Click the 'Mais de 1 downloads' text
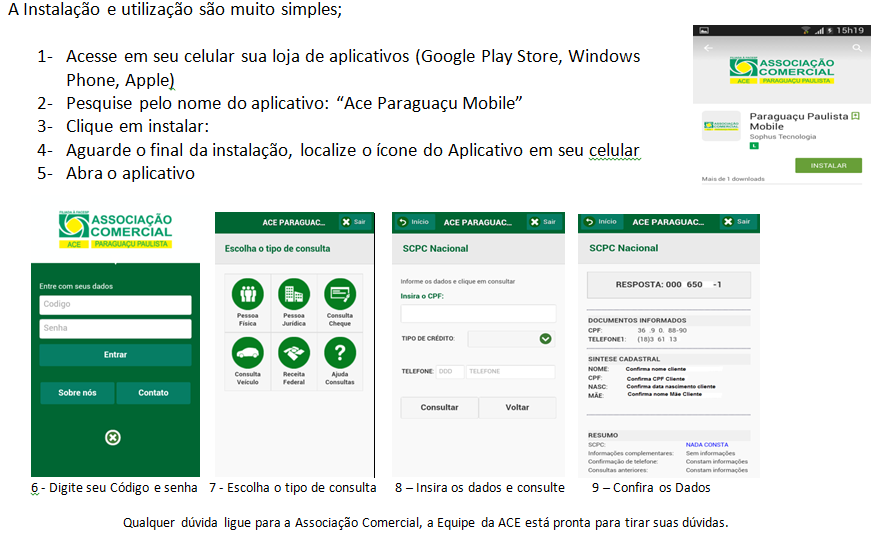Image resolution: width=886 pixels, height=551 pixels. coord(733,179)
